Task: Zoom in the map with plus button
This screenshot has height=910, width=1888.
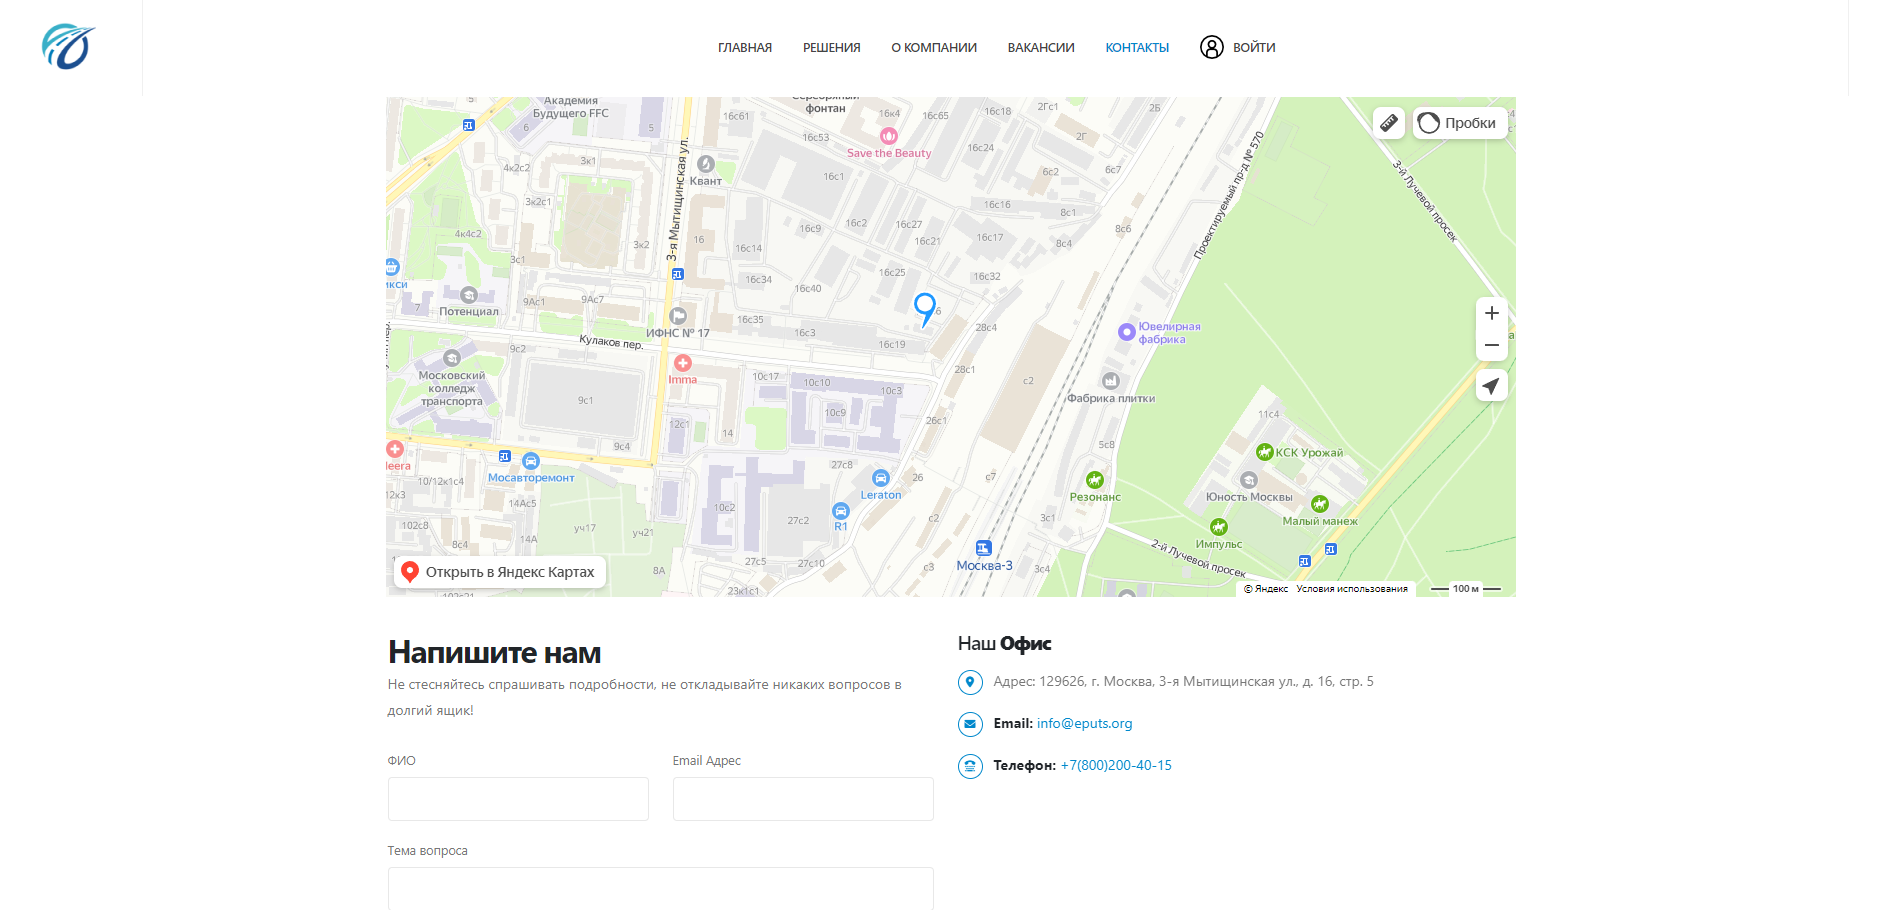Action: (x=1491, y=313)
